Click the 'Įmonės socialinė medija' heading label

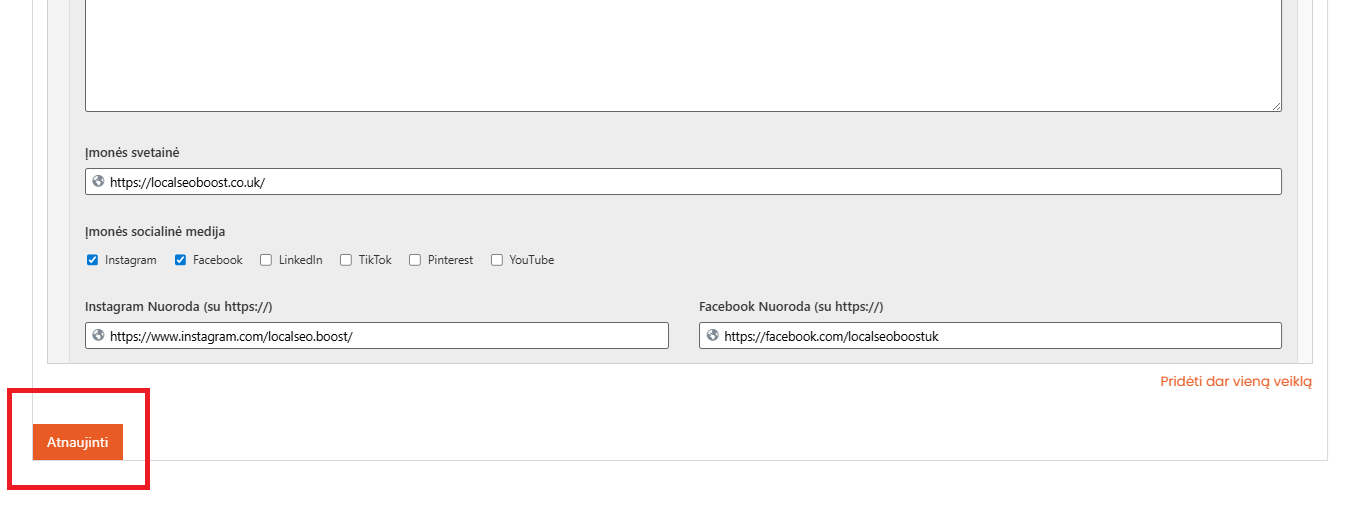tap(155, 232)
